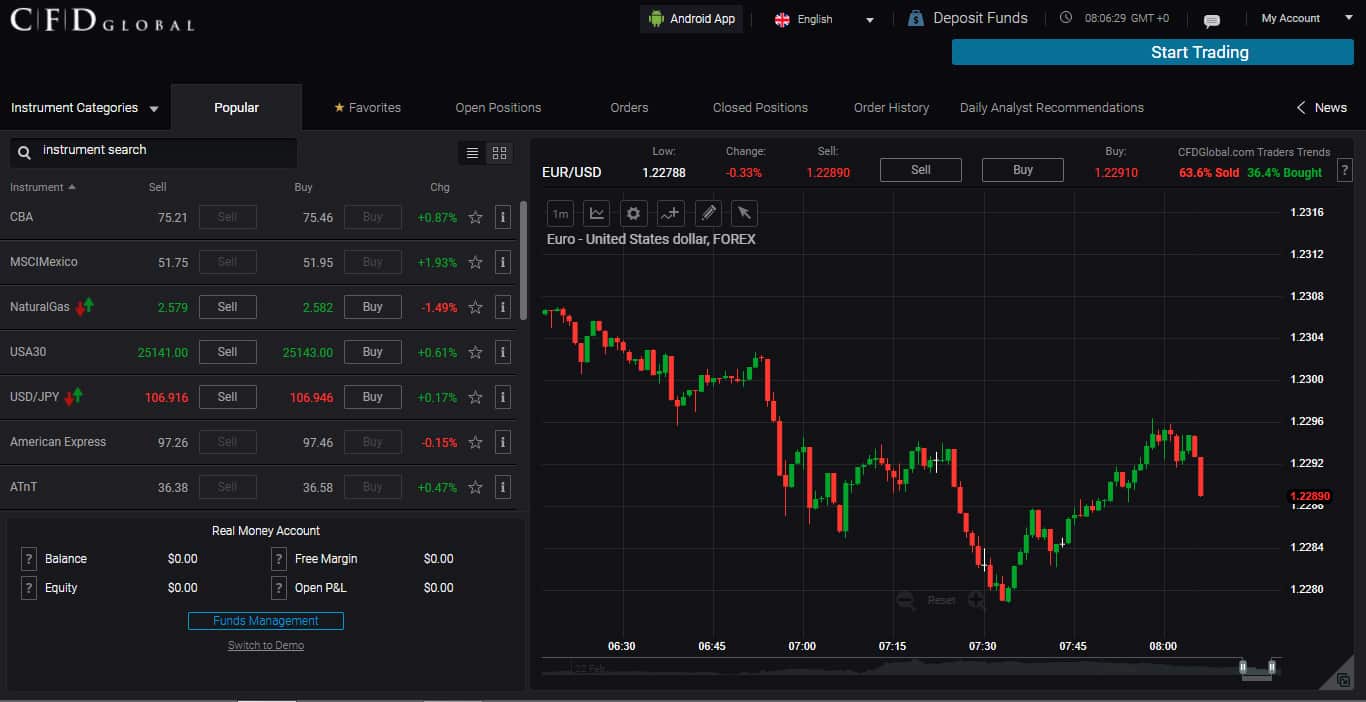Add indicator using the trend-plus icon
Viewport: 1366px width, 702px height.
tap(670, 213)
